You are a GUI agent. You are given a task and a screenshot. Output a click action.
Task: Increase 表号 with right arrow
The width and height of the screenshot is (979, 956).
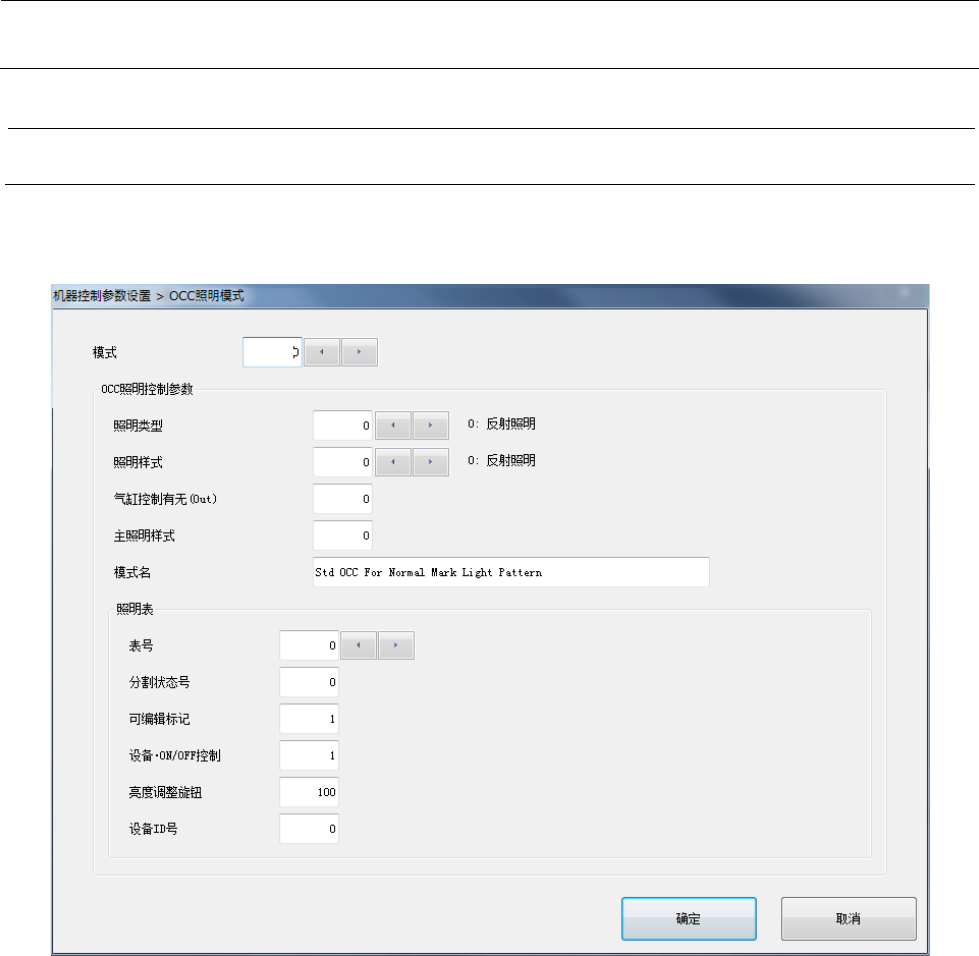point(396,646)
